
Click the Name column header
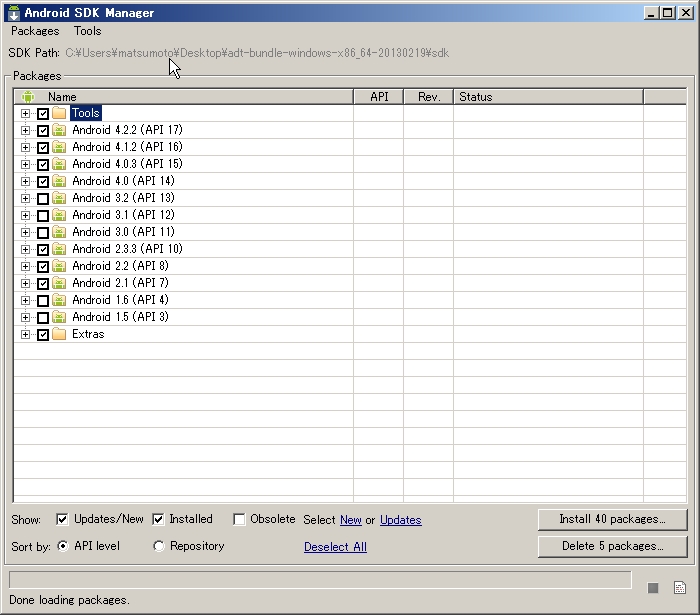tap(183, 96)
